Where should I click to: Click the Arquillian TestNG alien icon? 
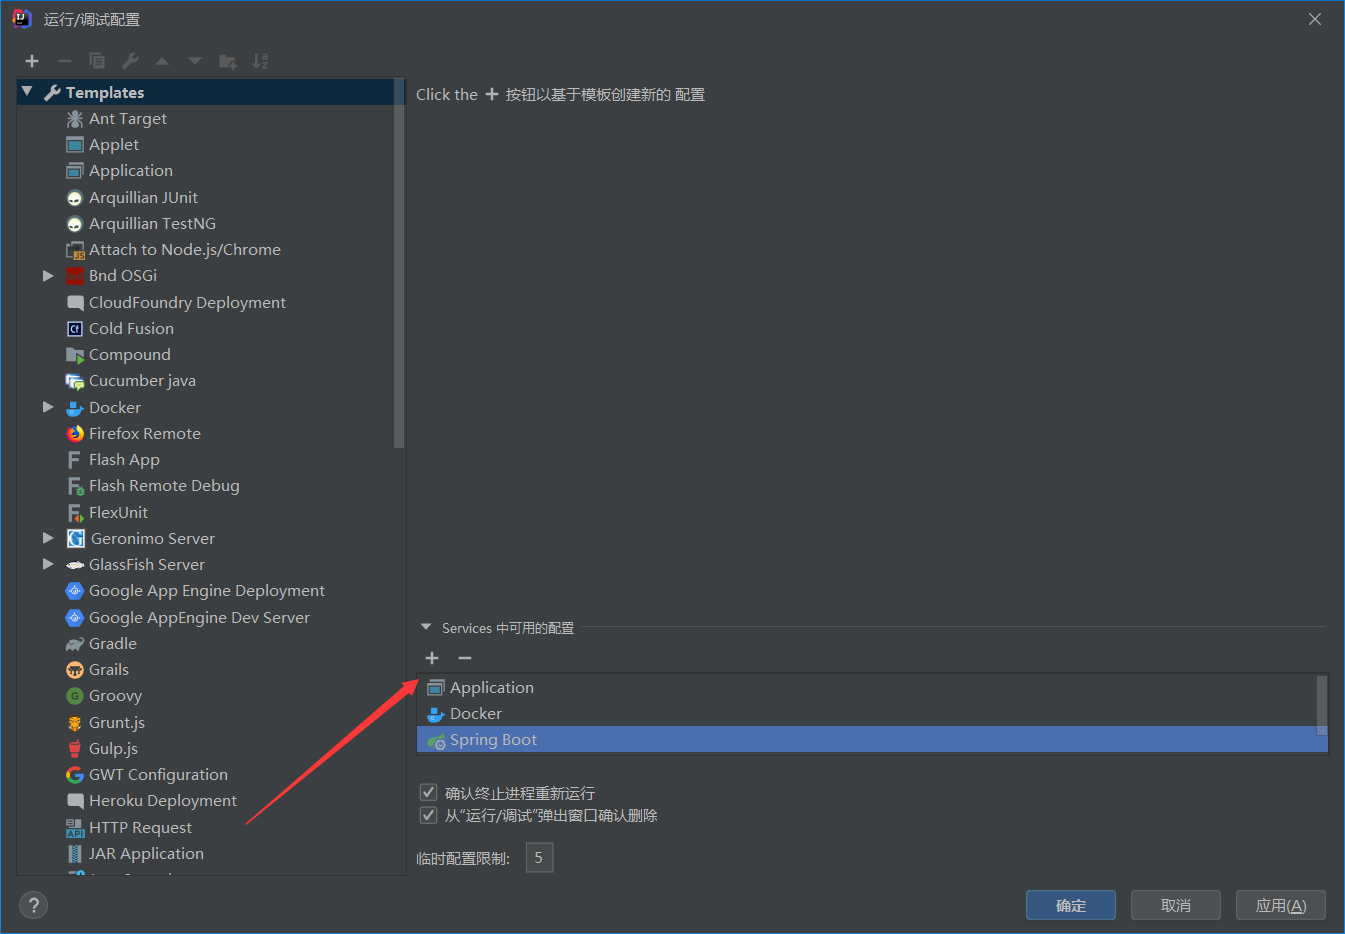pos(75,224)
